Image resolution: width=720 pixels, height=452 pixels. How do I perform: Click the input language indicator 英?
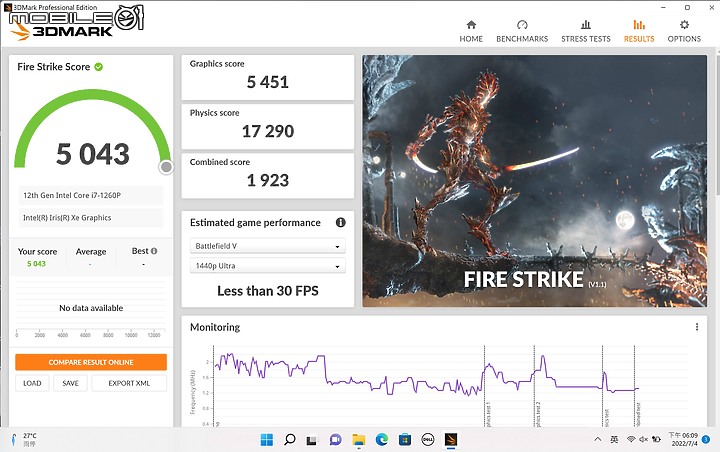tap(614, 439)
